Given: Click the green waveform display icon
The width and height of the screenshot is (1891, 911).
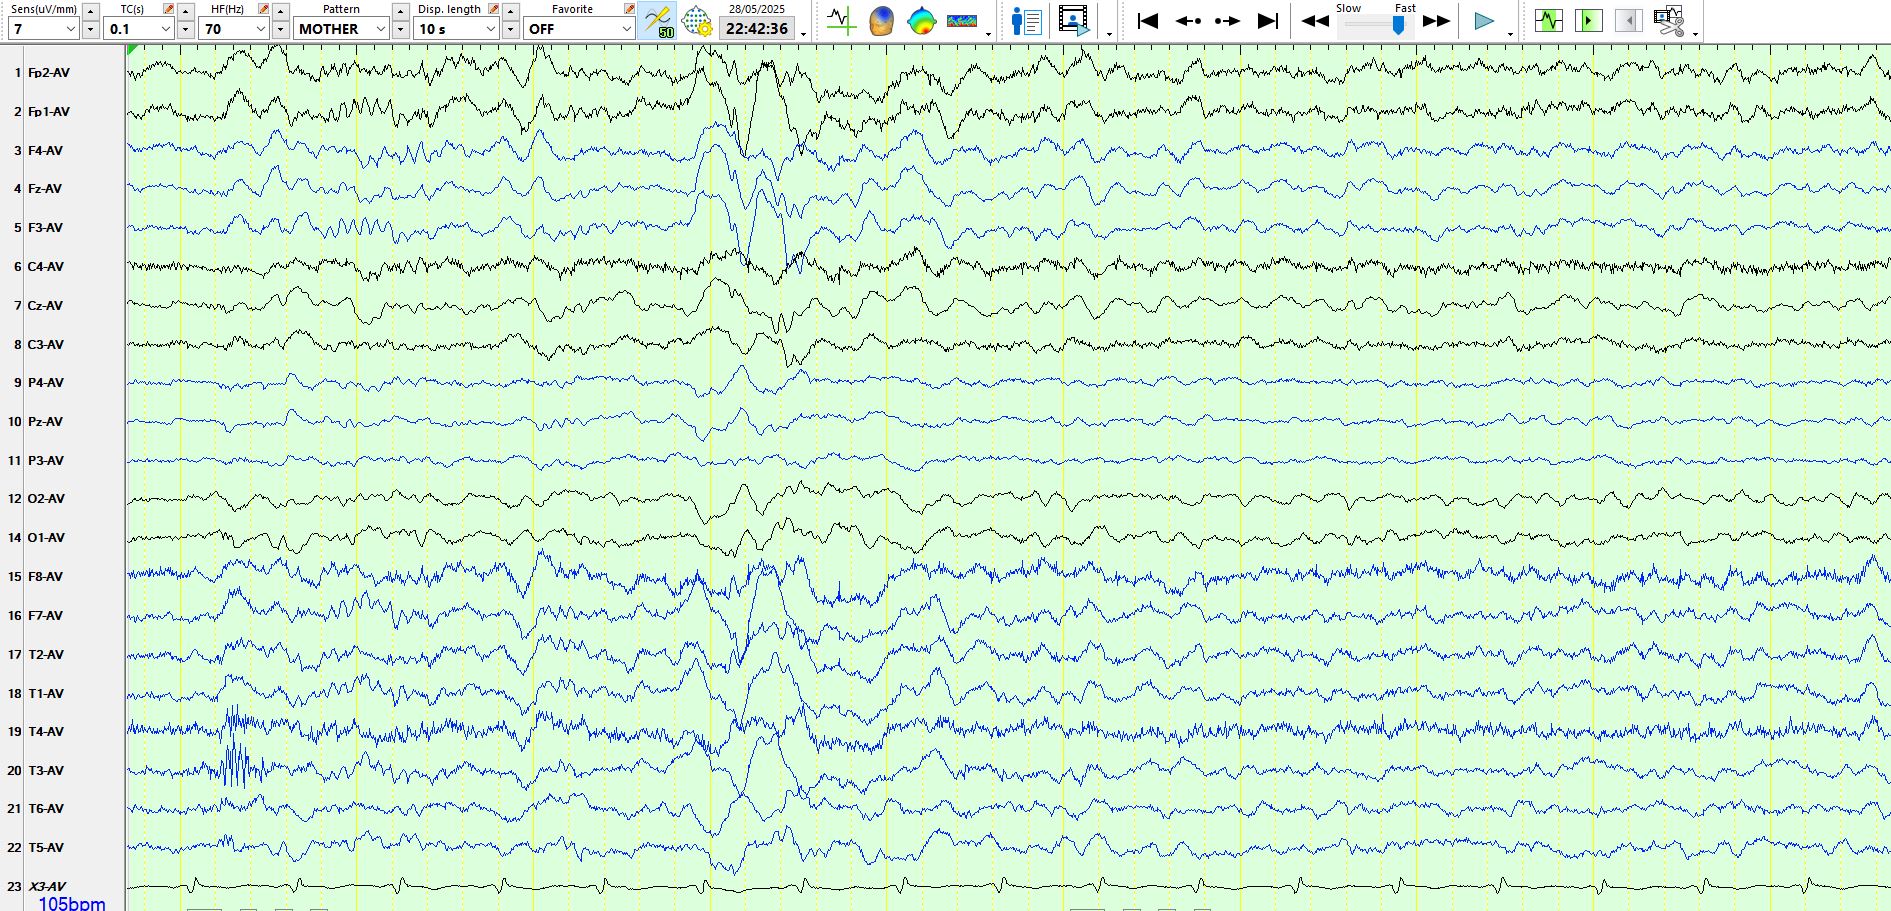Looking at the screenshot, I should (x=1549, y=20).
